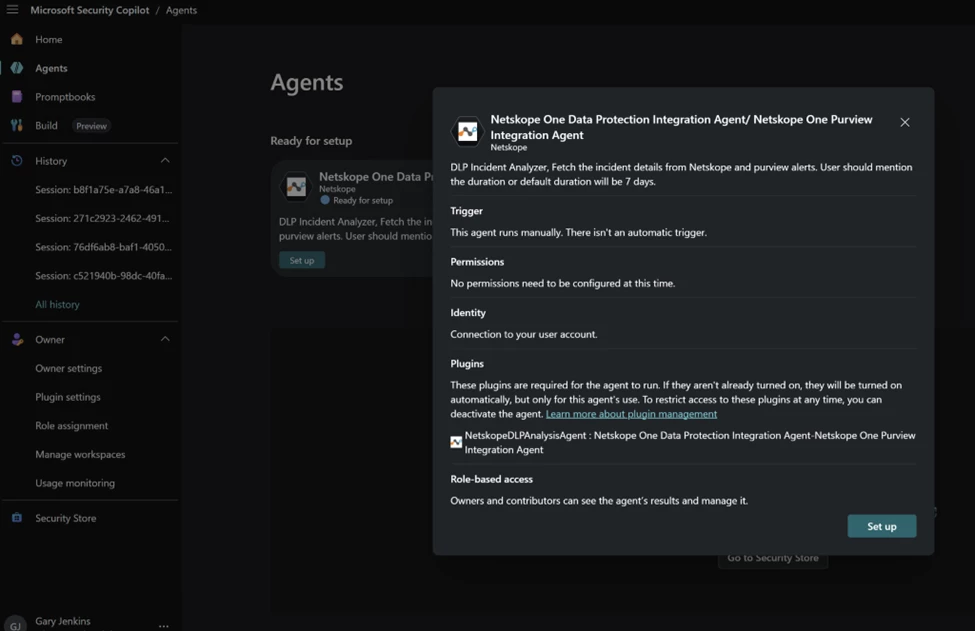Viewport: 975px width, 631px height.
Task: Click Set up button in dialog
Action: tap(881, 526)
